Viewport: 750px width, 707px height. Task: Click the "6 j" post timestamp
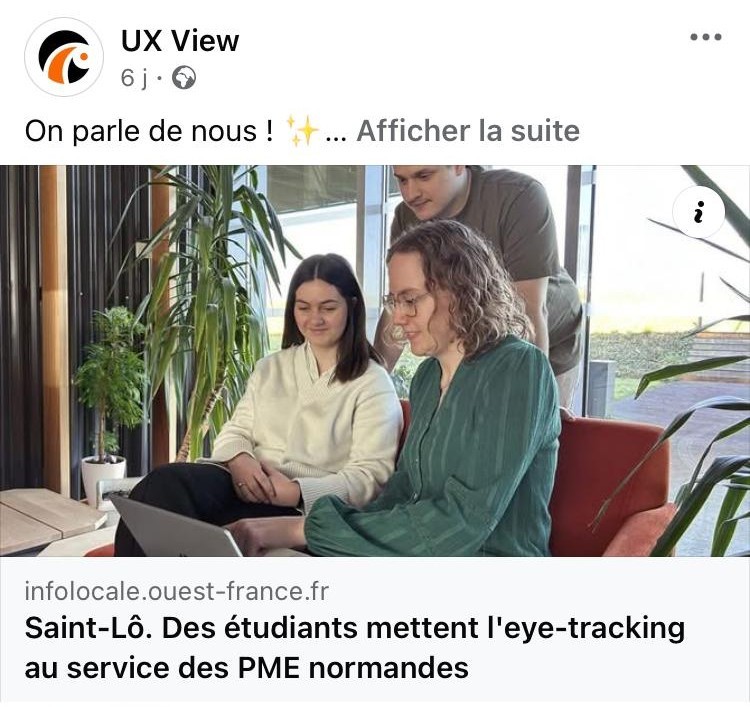pyautogui.click(x=134, y=78)
